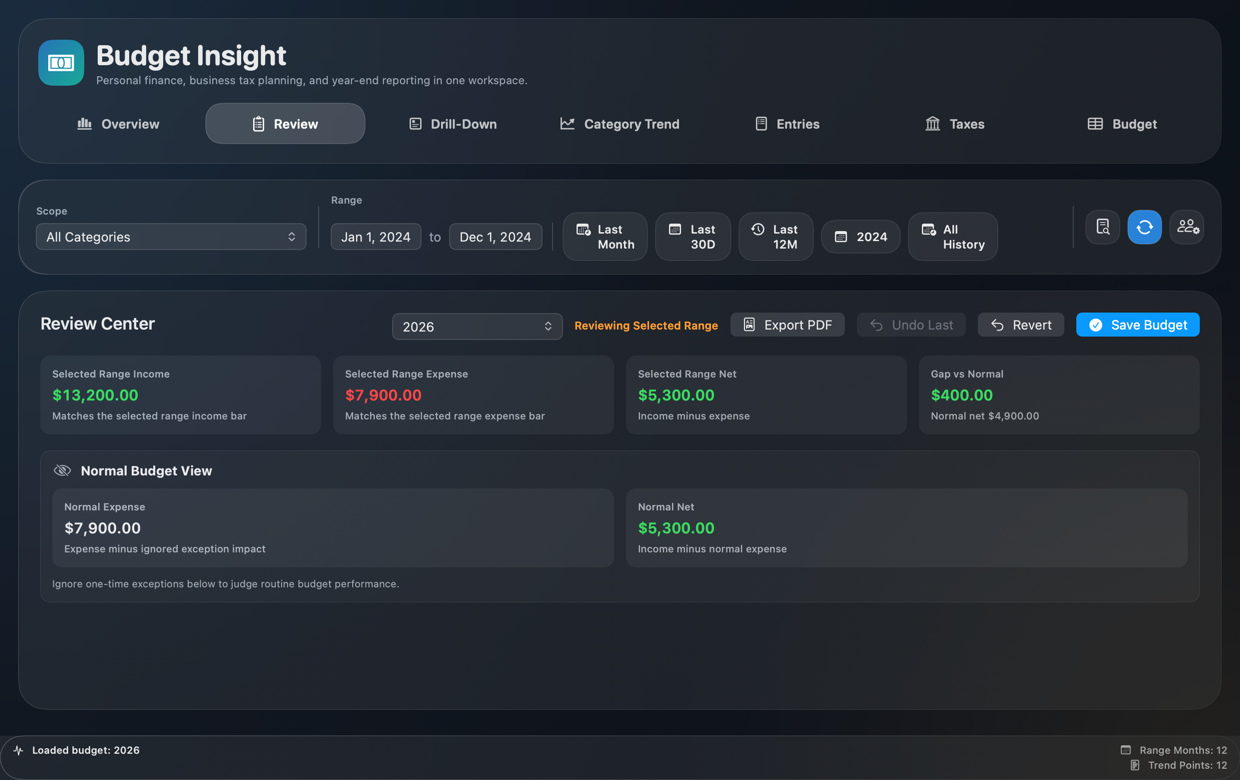Click the Save Budget button

[x=1138, y=325]
